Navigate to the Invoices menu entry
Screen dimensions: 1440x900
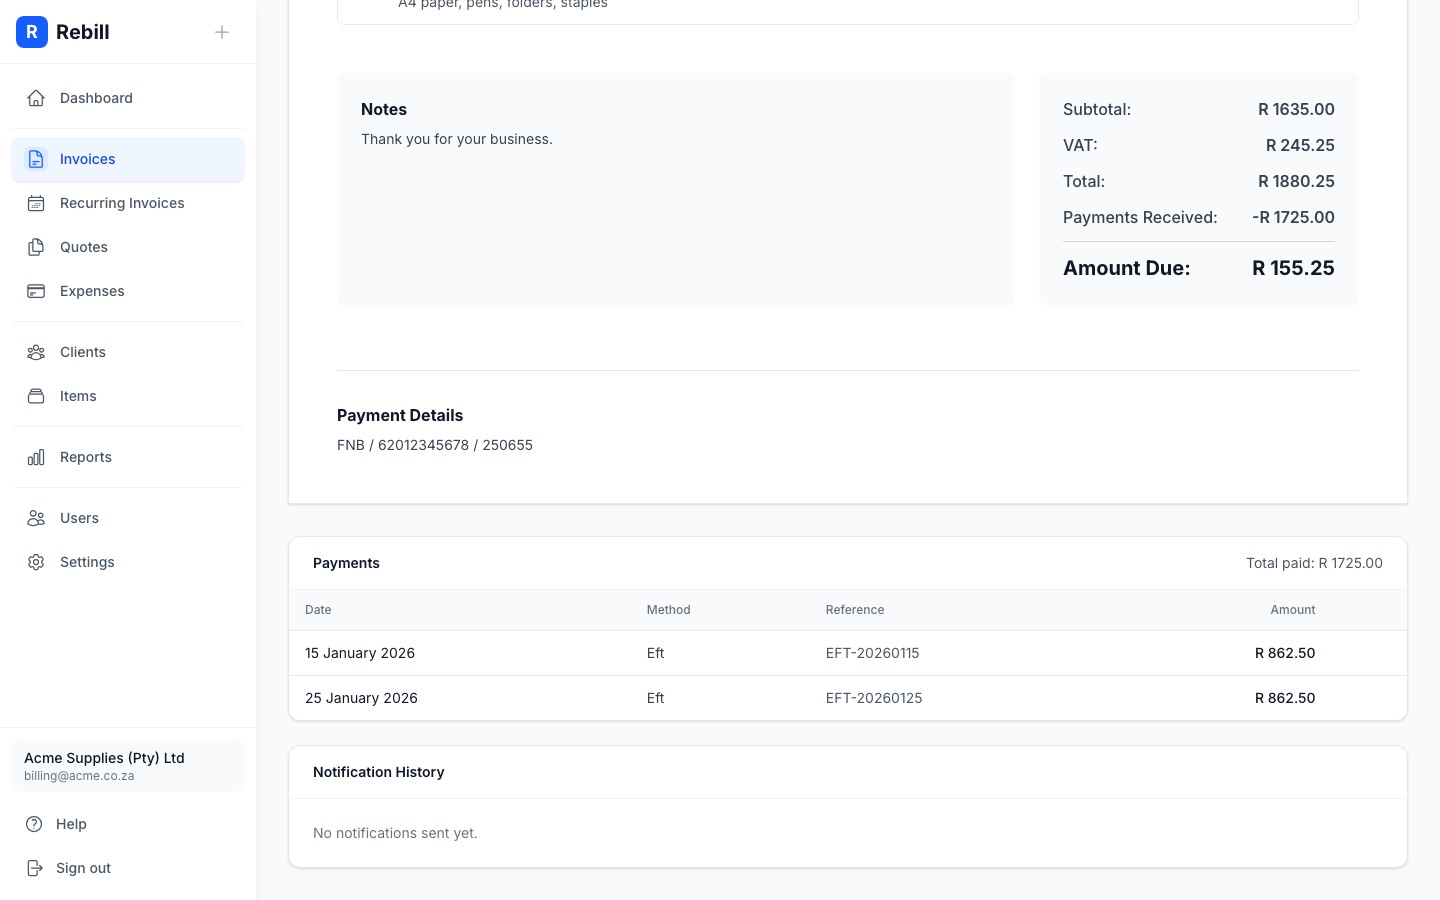[x=87, y=159]
